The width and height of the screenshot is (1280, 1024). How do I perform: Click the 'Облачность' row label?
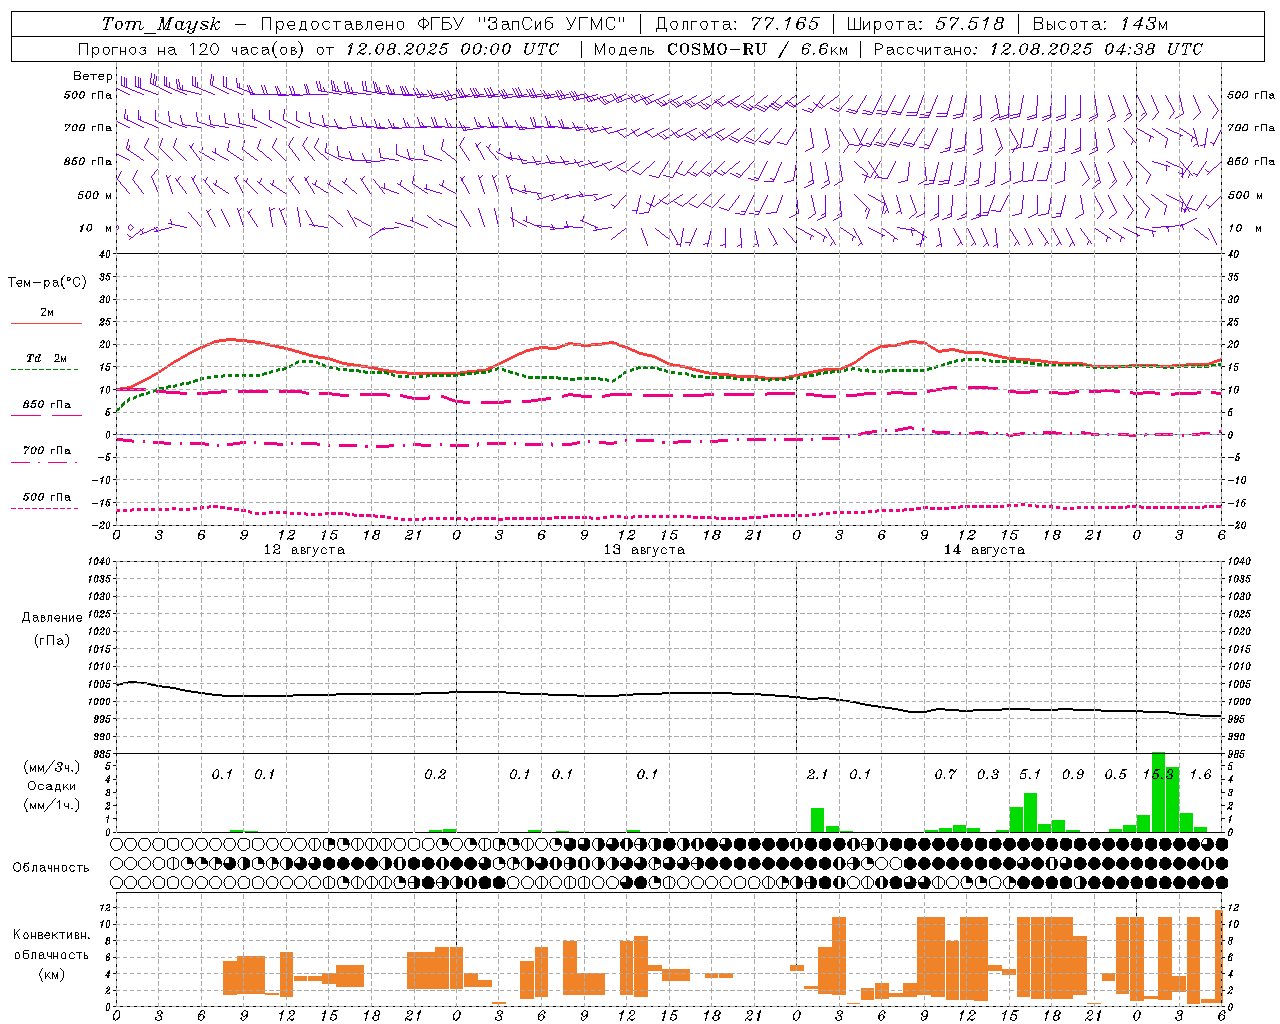(51, 868)
